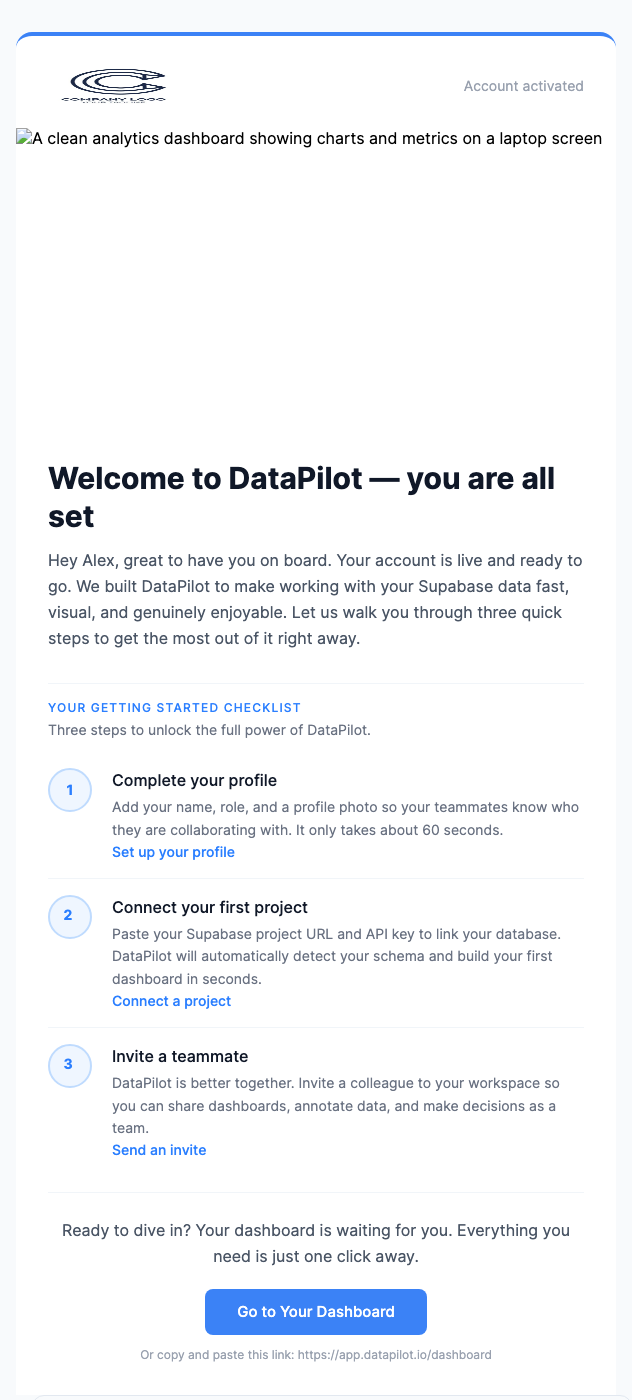Select the Welcome to DataPilot headline
The image size is (632, 1400).
tap(300, 497)
